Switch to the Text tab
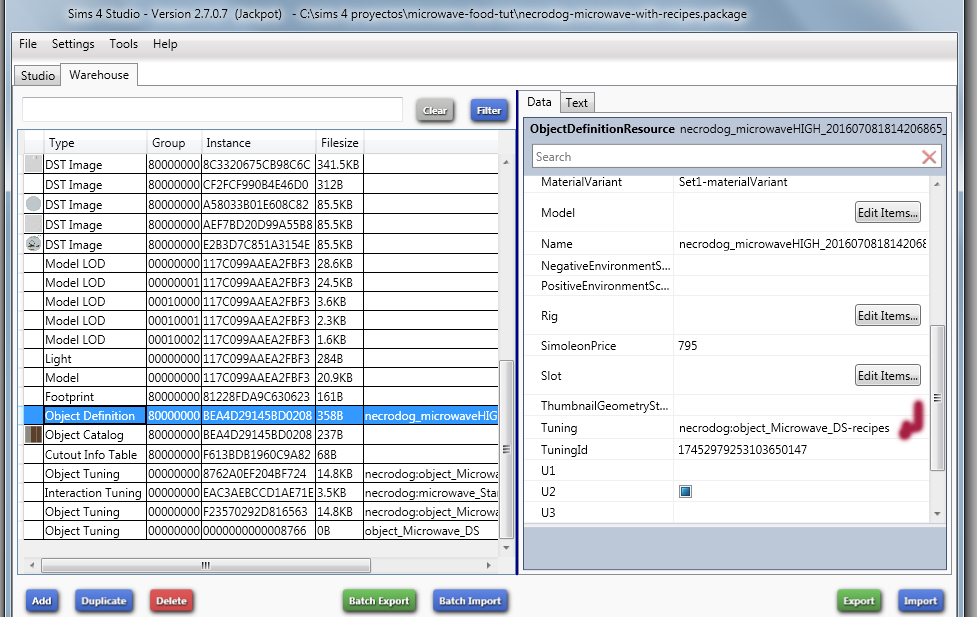 tap(576, 103)
